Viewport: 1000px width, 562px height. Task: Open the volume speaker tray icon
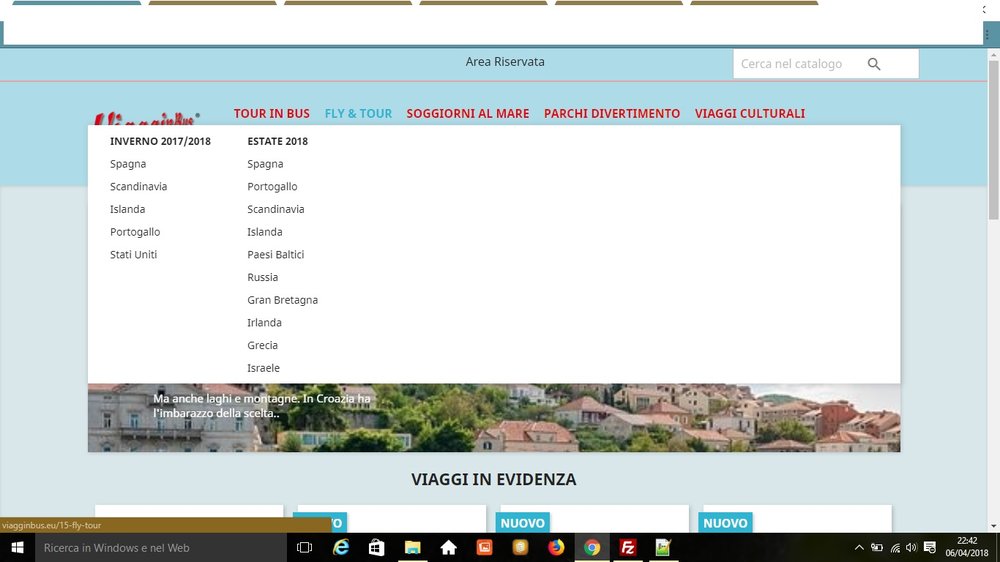pos(911,547)
